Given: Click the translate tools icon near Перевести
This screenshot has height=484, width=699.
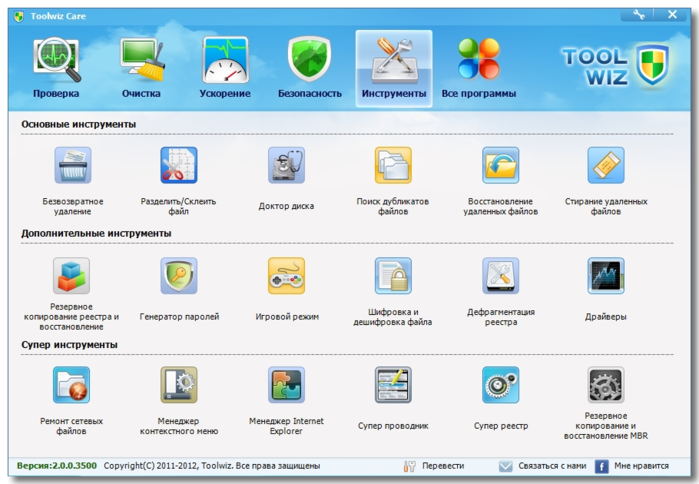Looking at the screenshot, I should [409, 467].
